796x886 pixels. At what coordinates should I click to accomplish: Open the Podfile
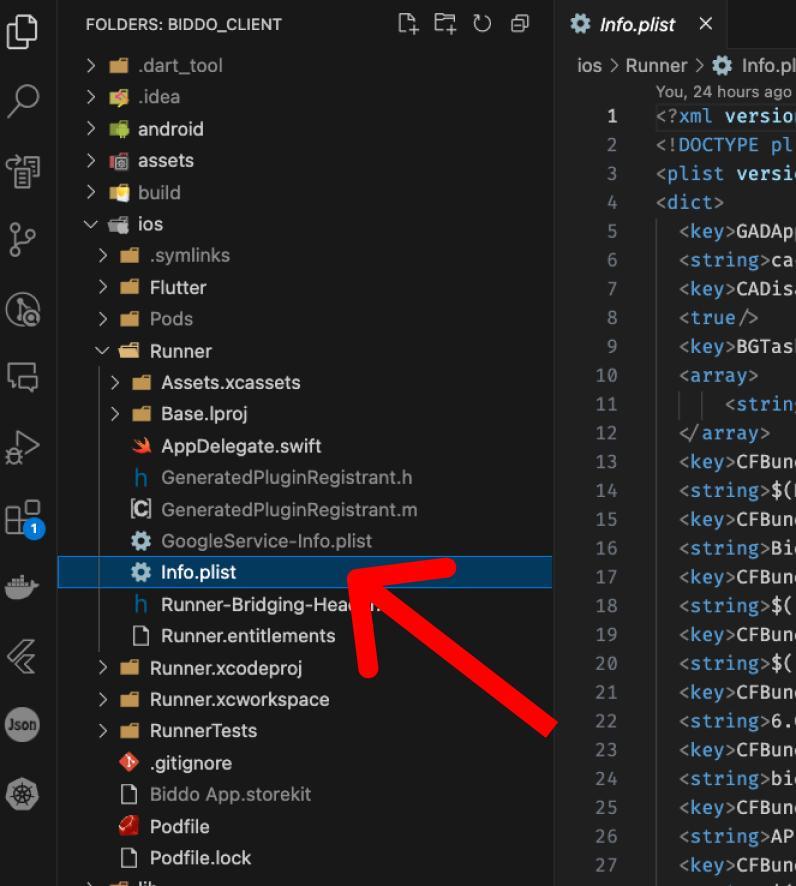tap(180, 827)
